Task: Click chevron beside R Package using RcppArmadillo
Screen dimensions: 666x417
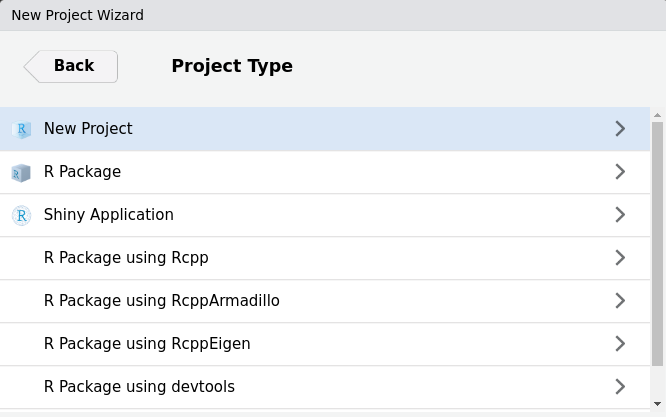Action: tap(620, 301)
